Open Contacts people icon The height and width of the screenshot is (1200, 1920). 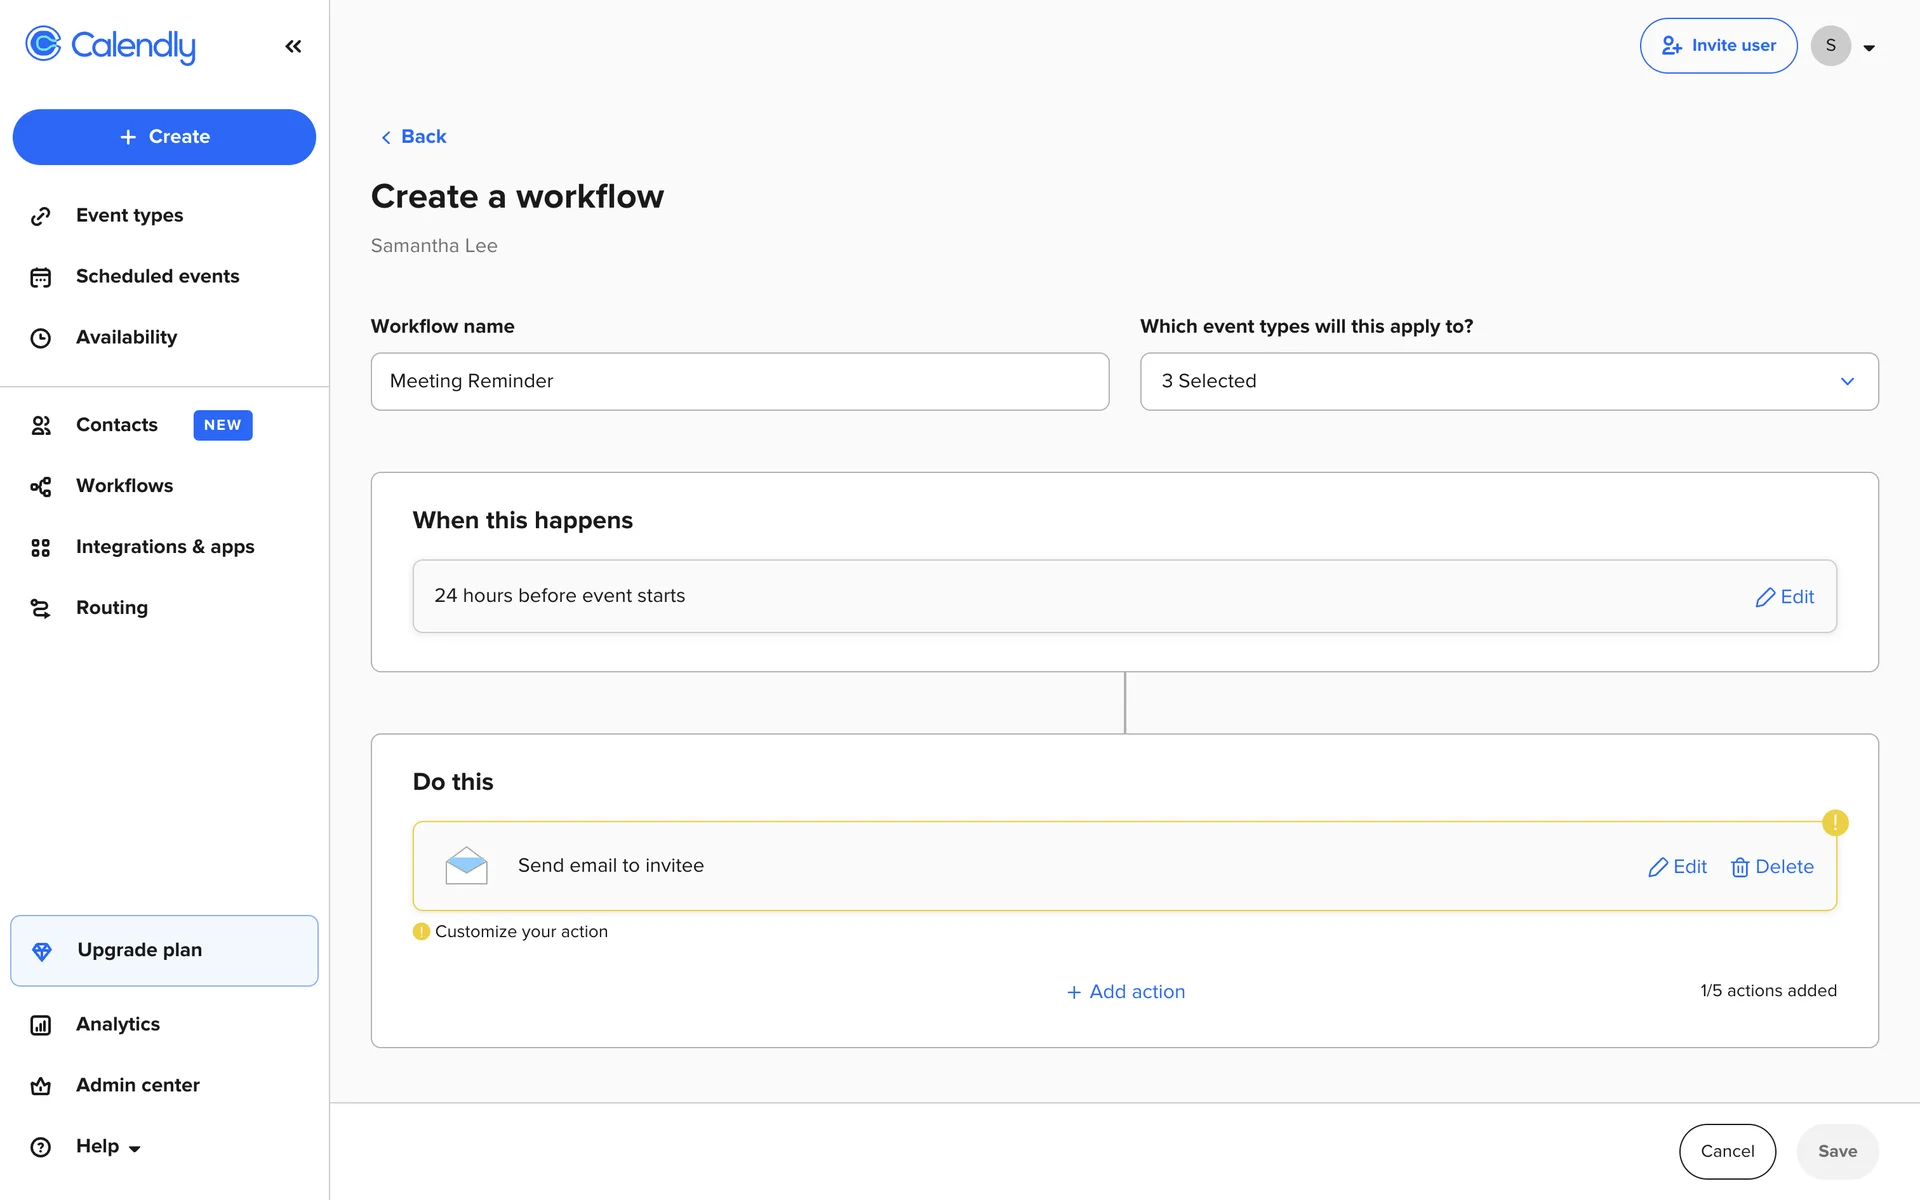pos(40,425)
